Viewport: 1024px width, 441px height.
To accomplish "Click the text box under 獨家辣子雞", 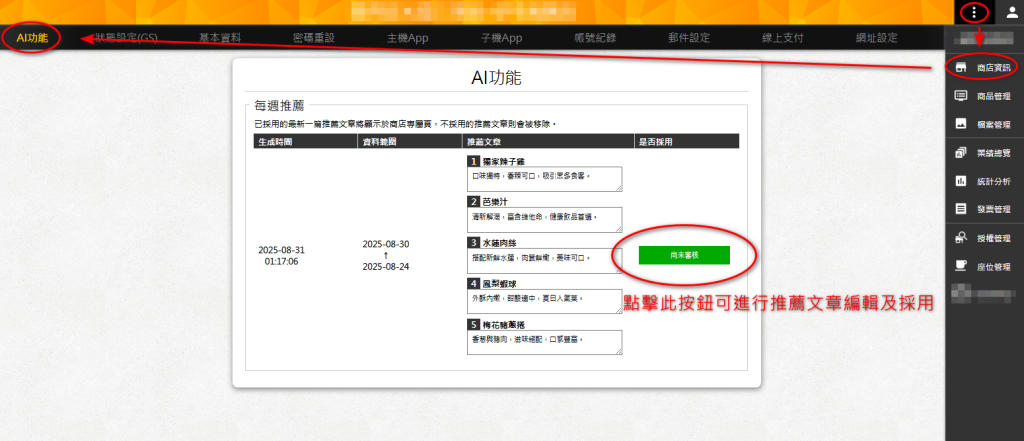I will click(x=544, y=180).
